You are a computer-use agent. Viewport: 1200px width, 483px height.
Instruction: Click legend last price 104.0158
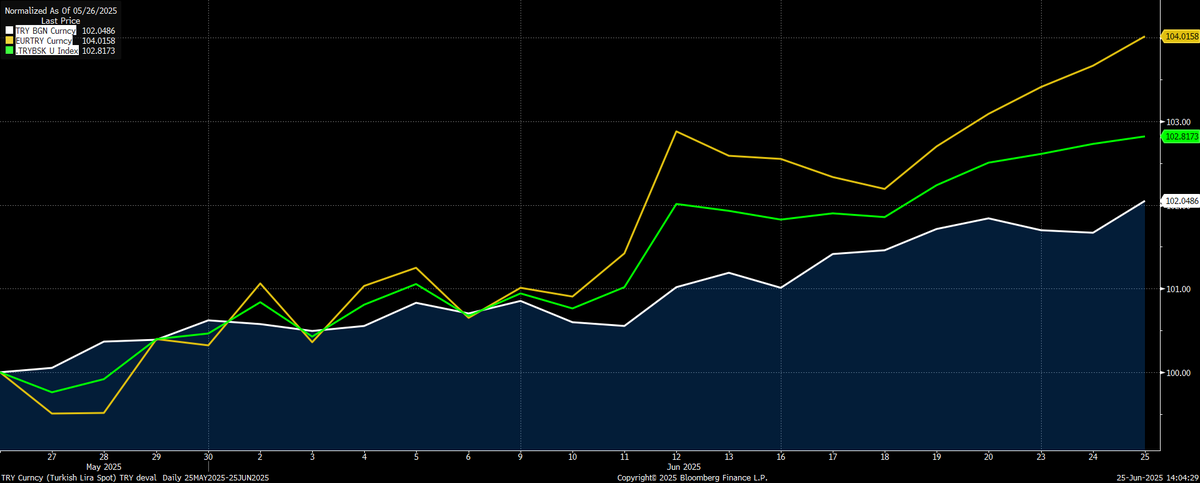pos(100,40)
